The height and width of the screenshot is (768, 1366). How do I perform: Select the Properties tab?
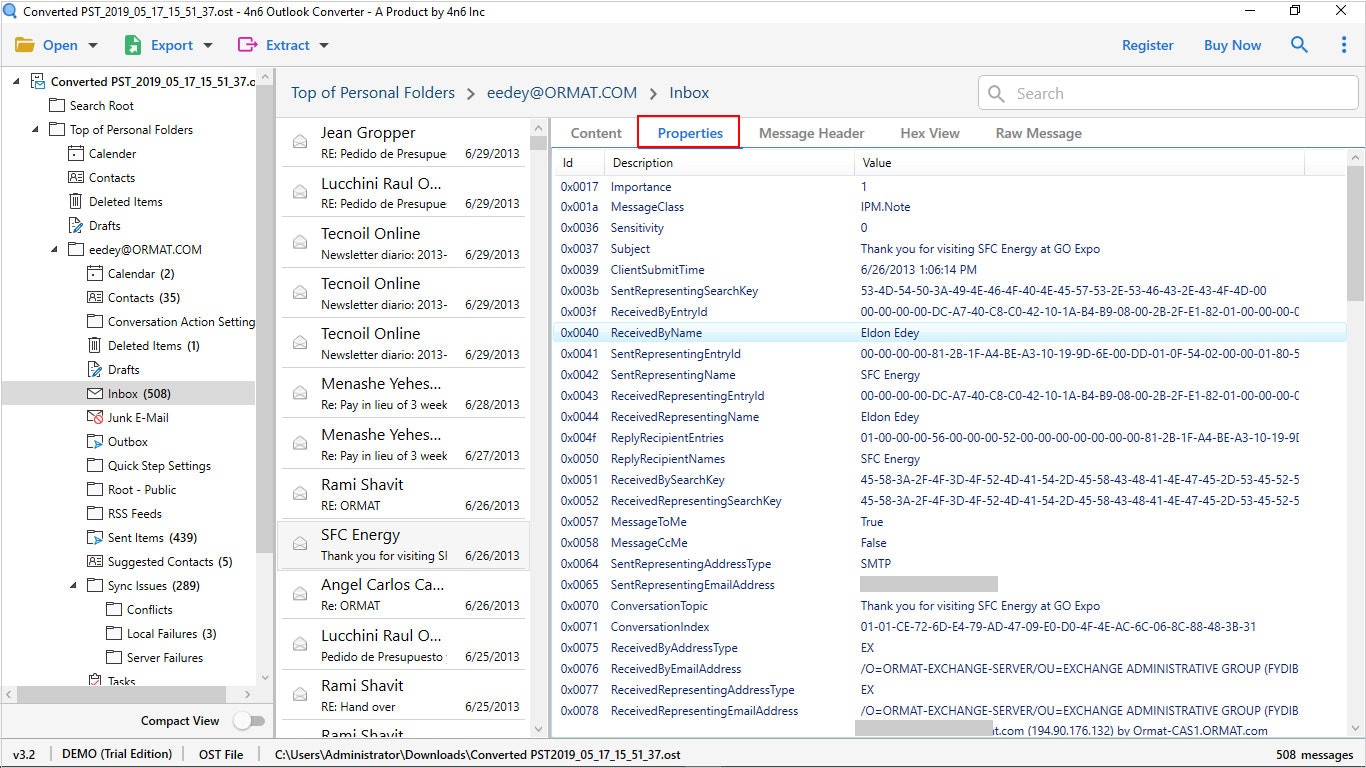(690, 133)
